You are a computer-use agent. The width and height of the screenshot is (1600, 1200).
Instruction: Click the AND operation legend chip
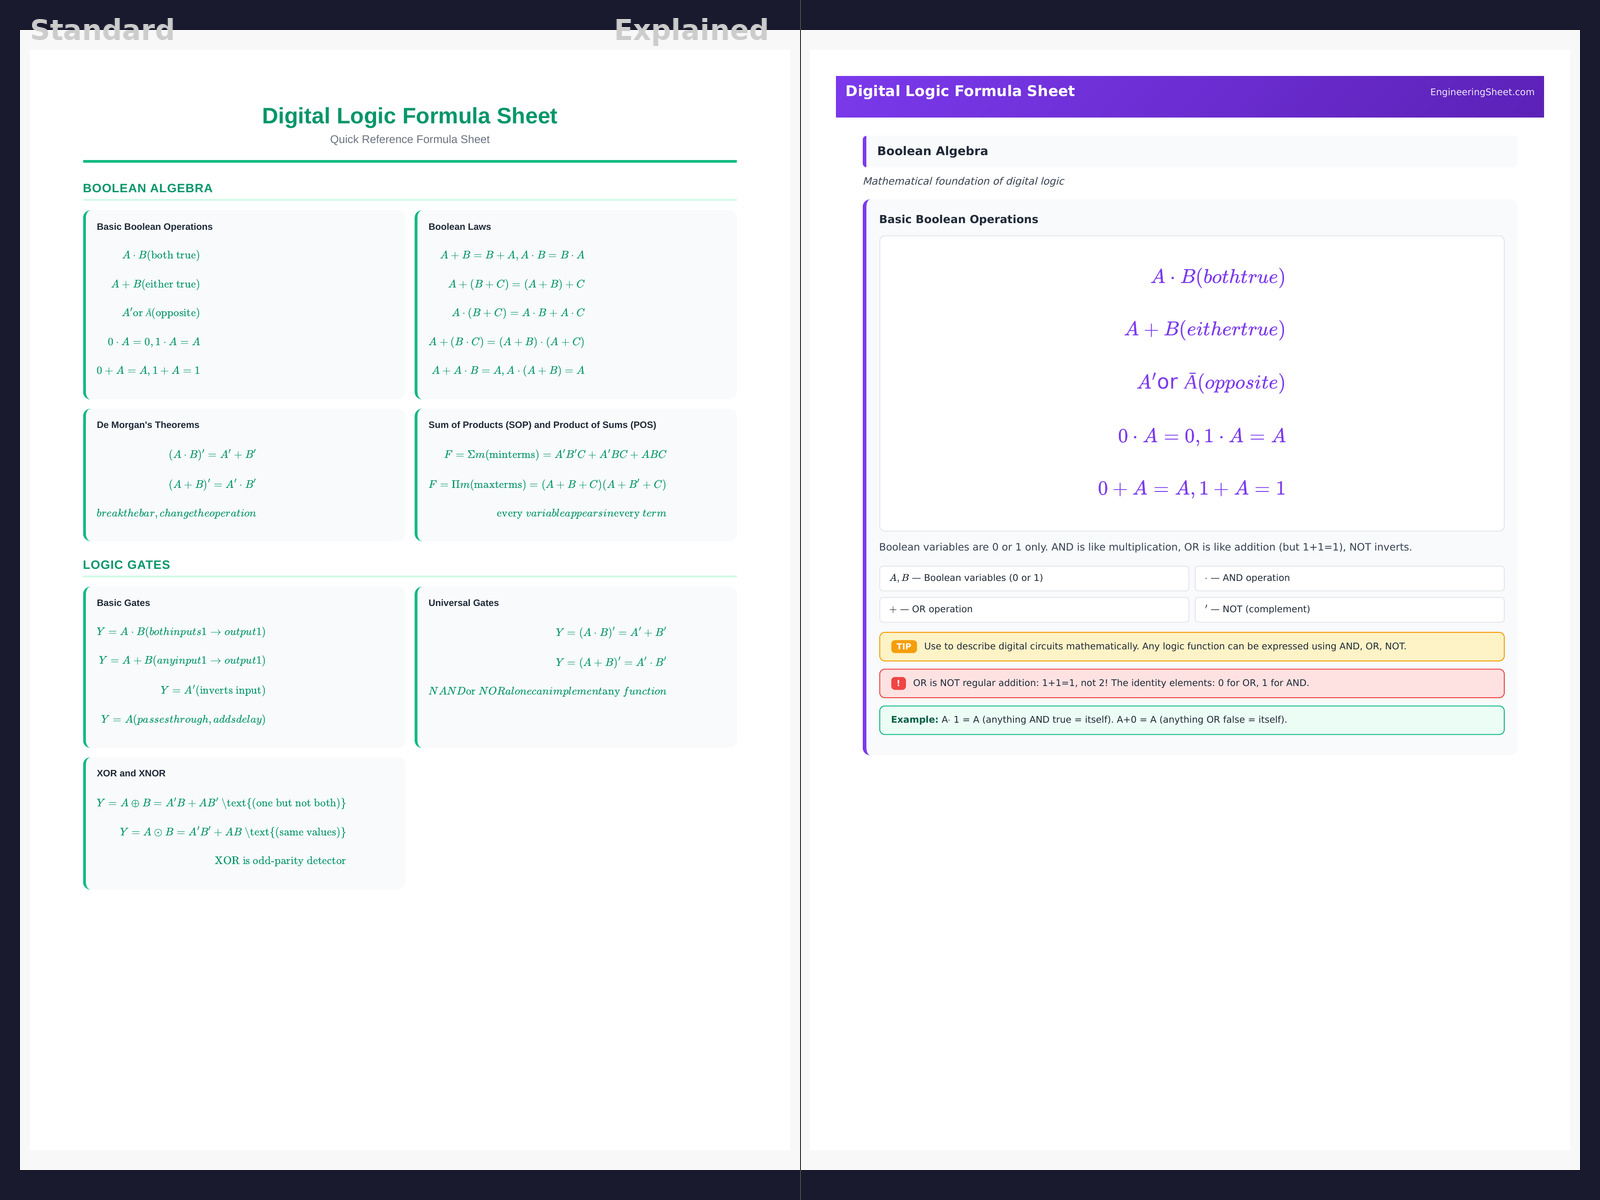[1348, 578]
